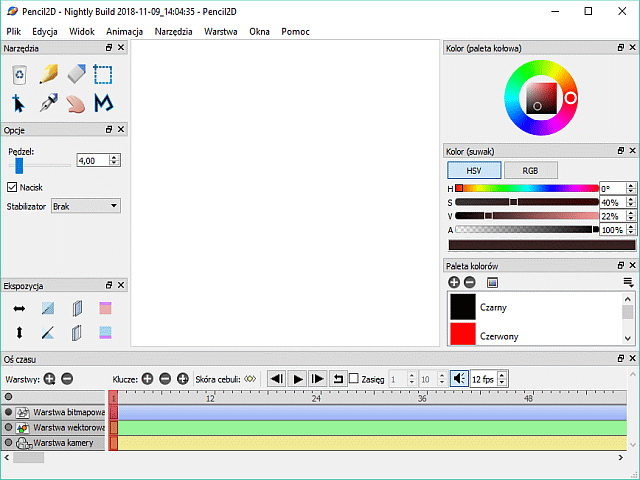This screenshot has height=480, width=640.
Task: Toggle next onion skin icon
Action: (77, 333)
